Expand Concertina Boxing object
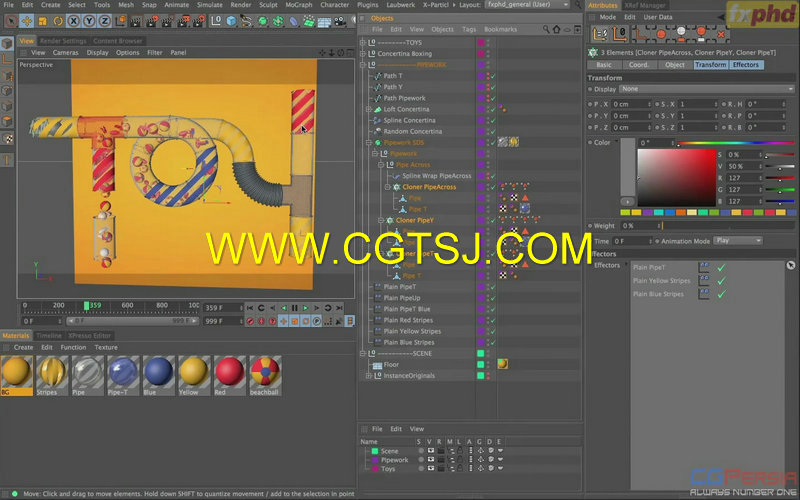Viewport: 800px width, 500px height. pyautogui.click(x=363, y=54)
